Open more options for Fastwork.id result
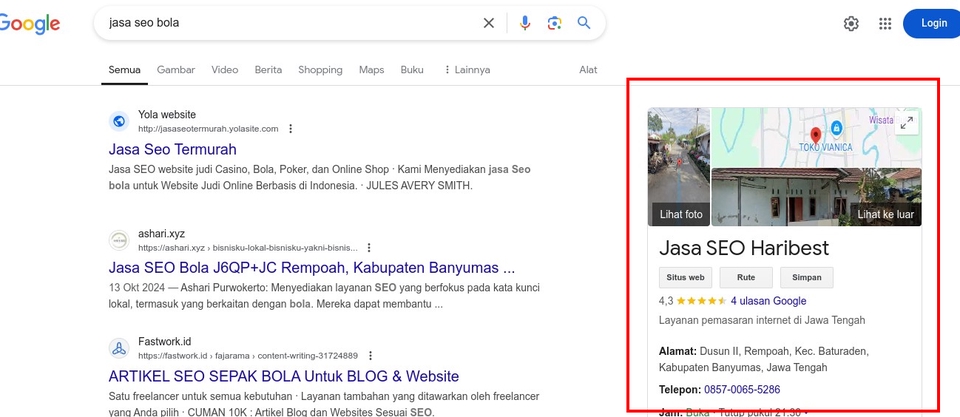 (370, 355)
